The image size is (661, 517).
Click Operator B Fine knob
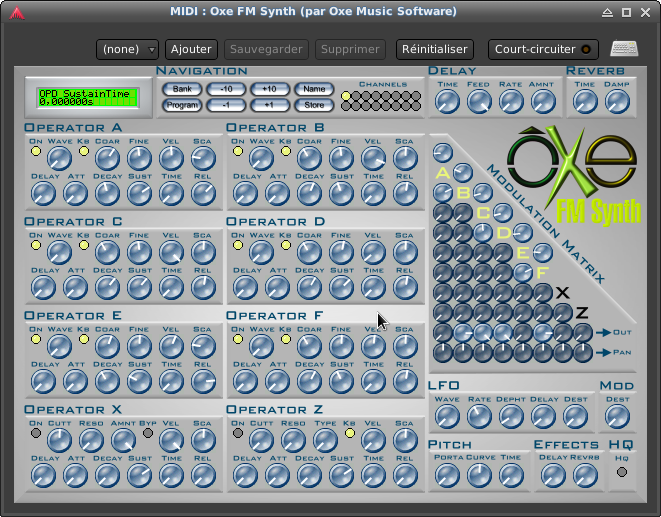341,159
